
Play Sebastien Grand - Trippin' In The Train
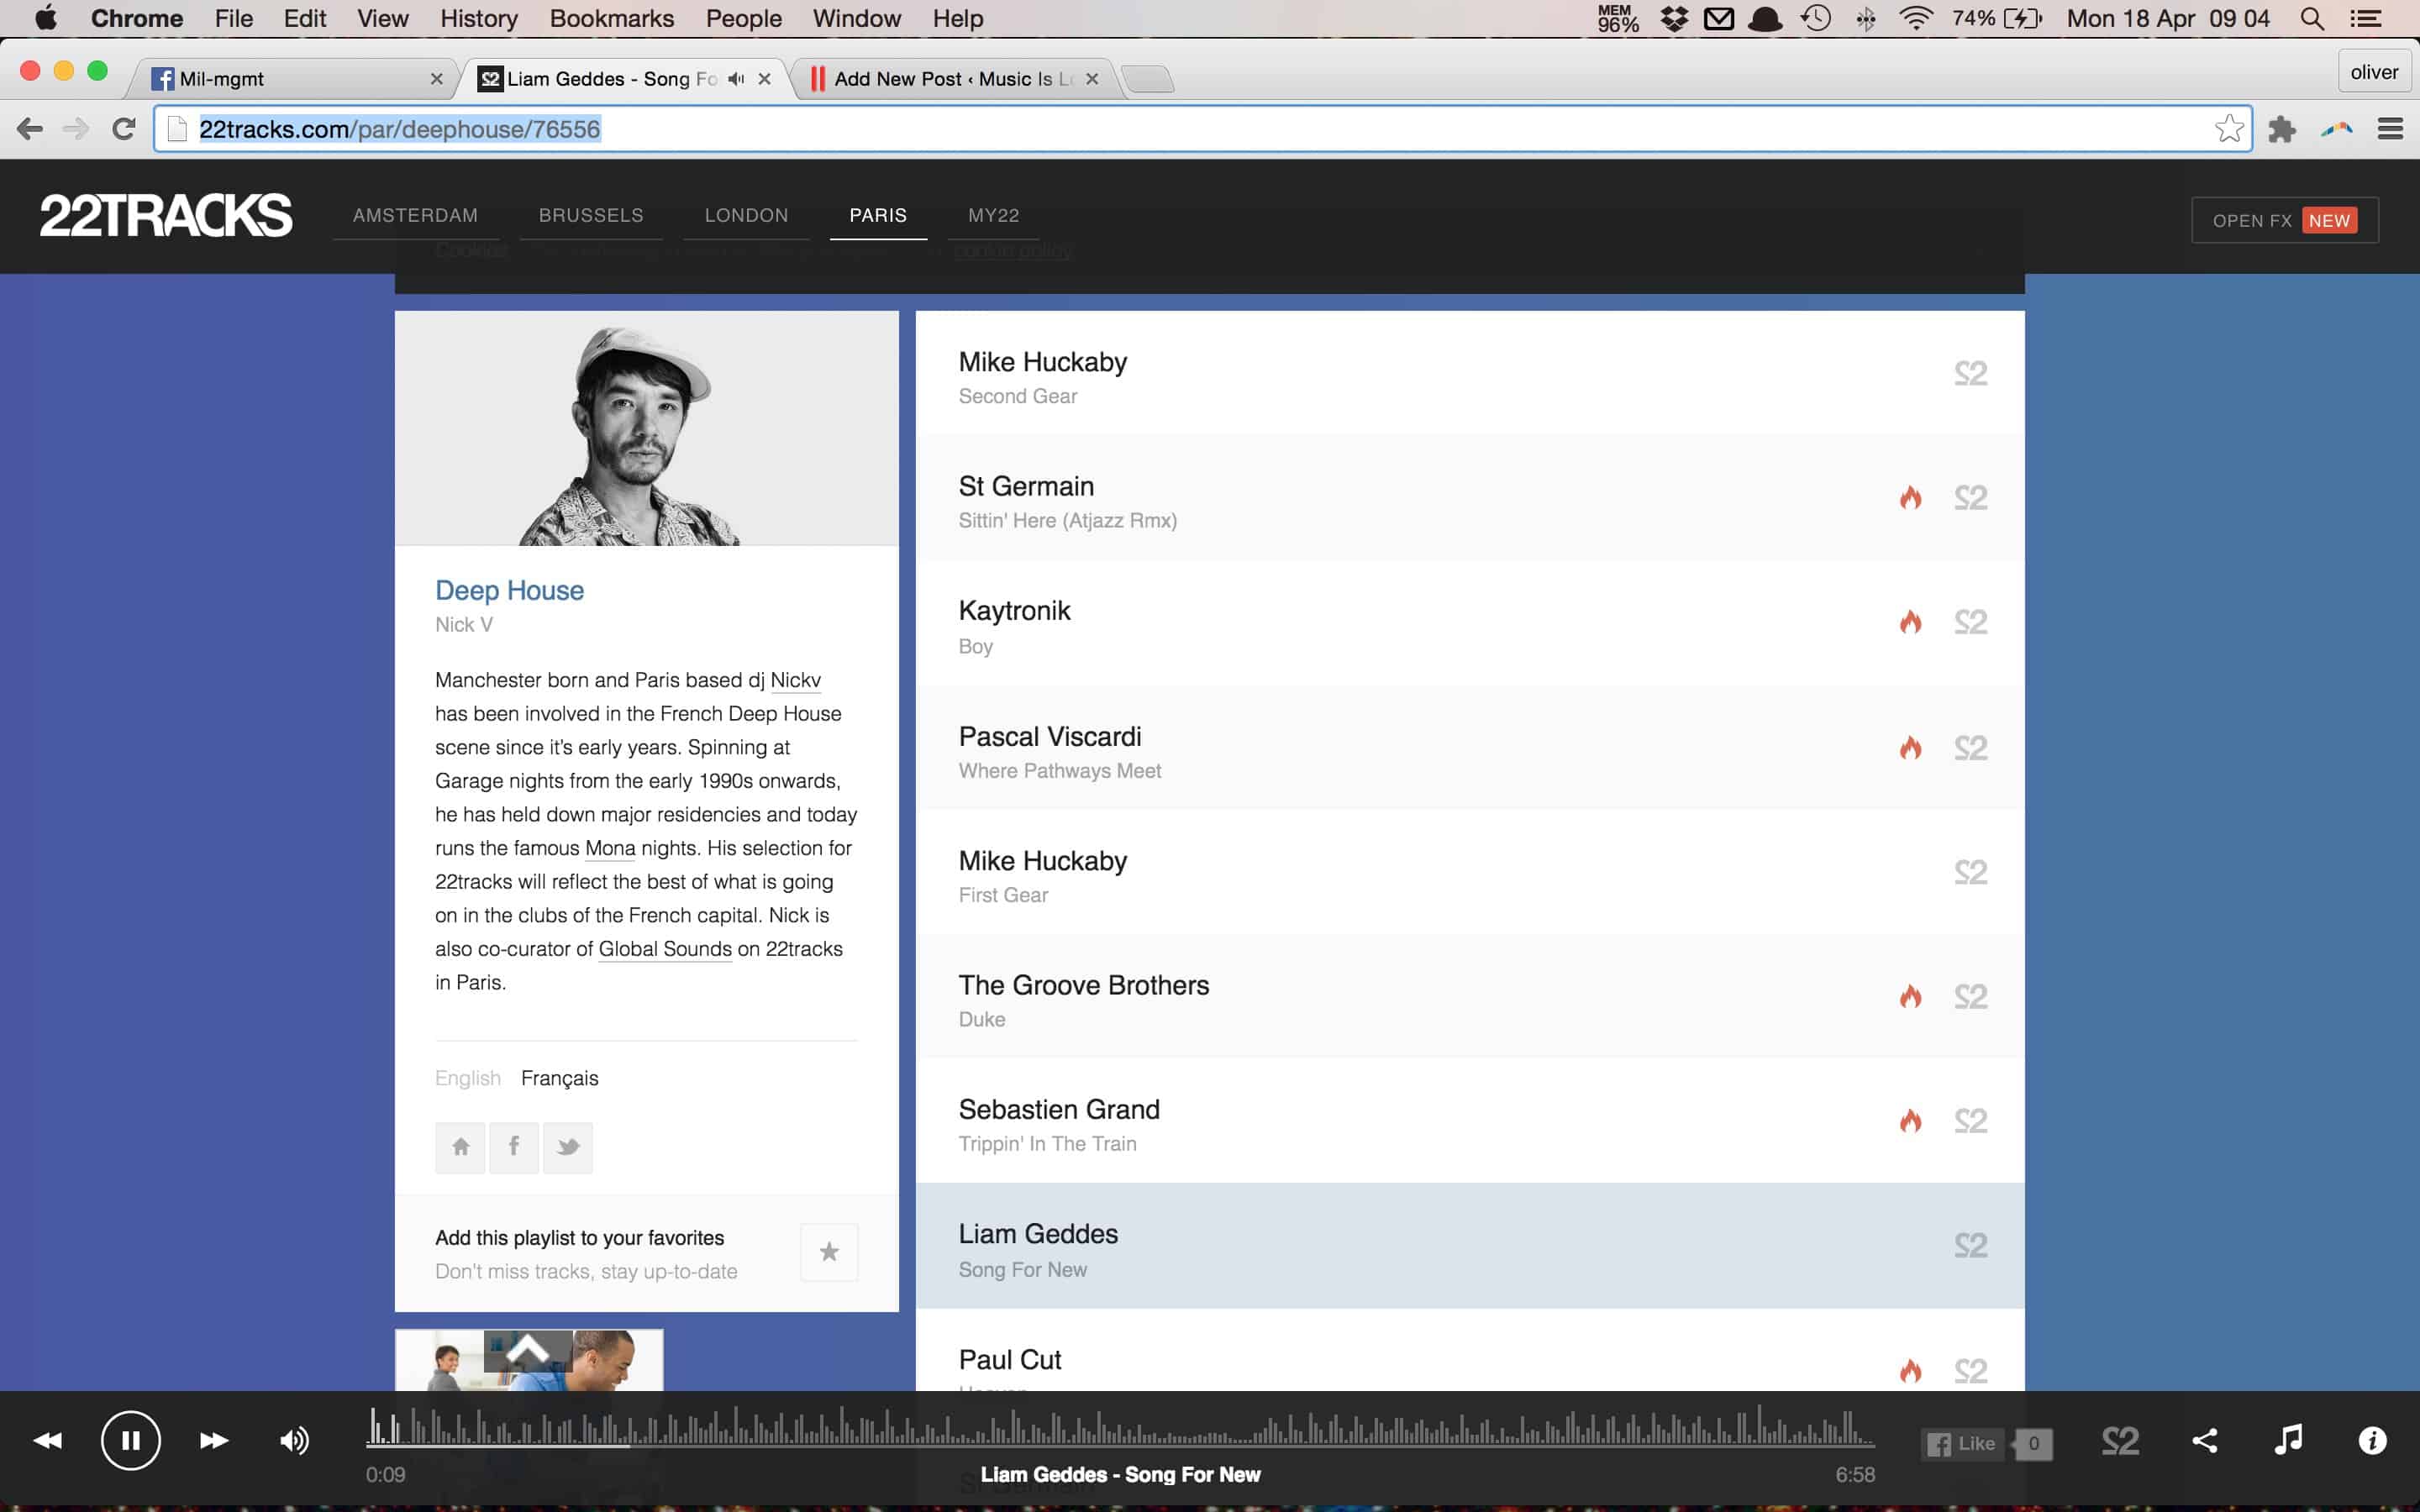pyautogui.click(x=1470, y=1121)
